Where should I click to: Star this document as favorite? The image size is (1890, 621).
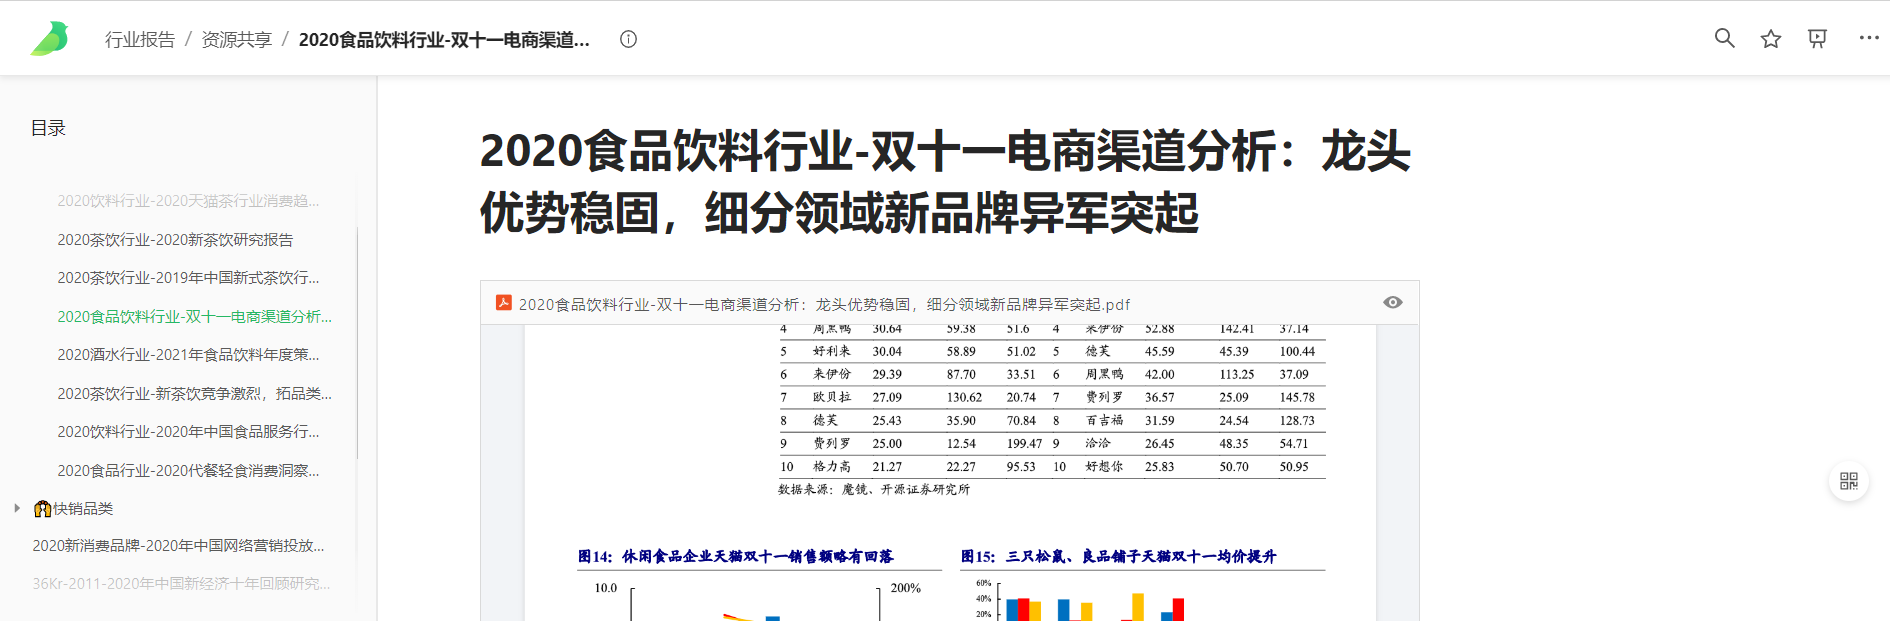pyautogui.click(x=1771, y=38)
